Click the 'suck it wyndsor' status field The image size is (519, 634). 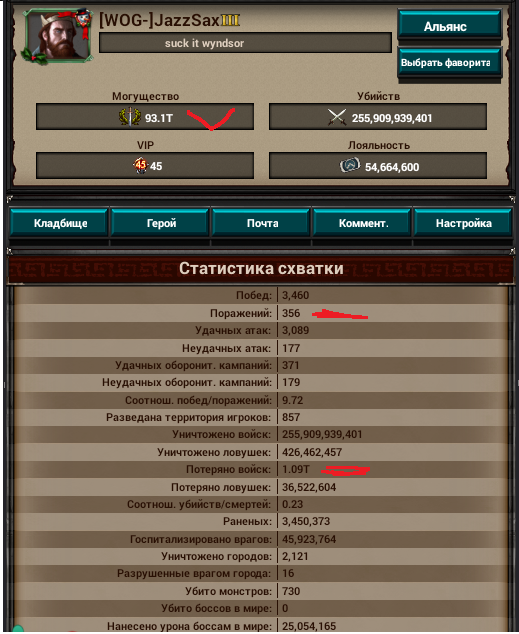(245, 43)
